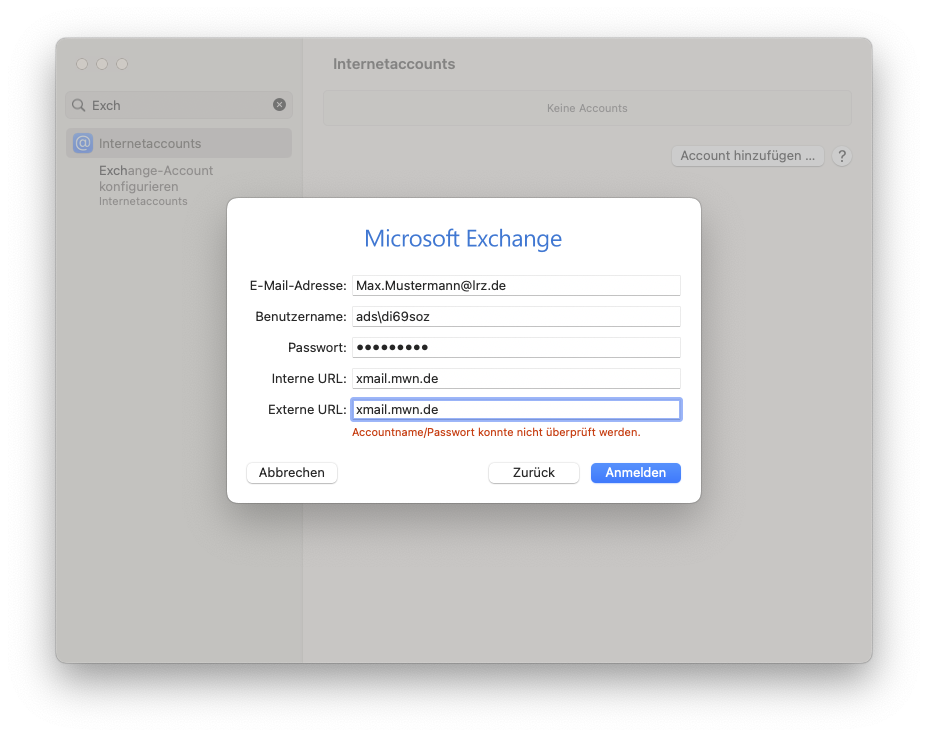
Task: Cancel the dialog with Abbrechen
Action: (x=292, y=473)
